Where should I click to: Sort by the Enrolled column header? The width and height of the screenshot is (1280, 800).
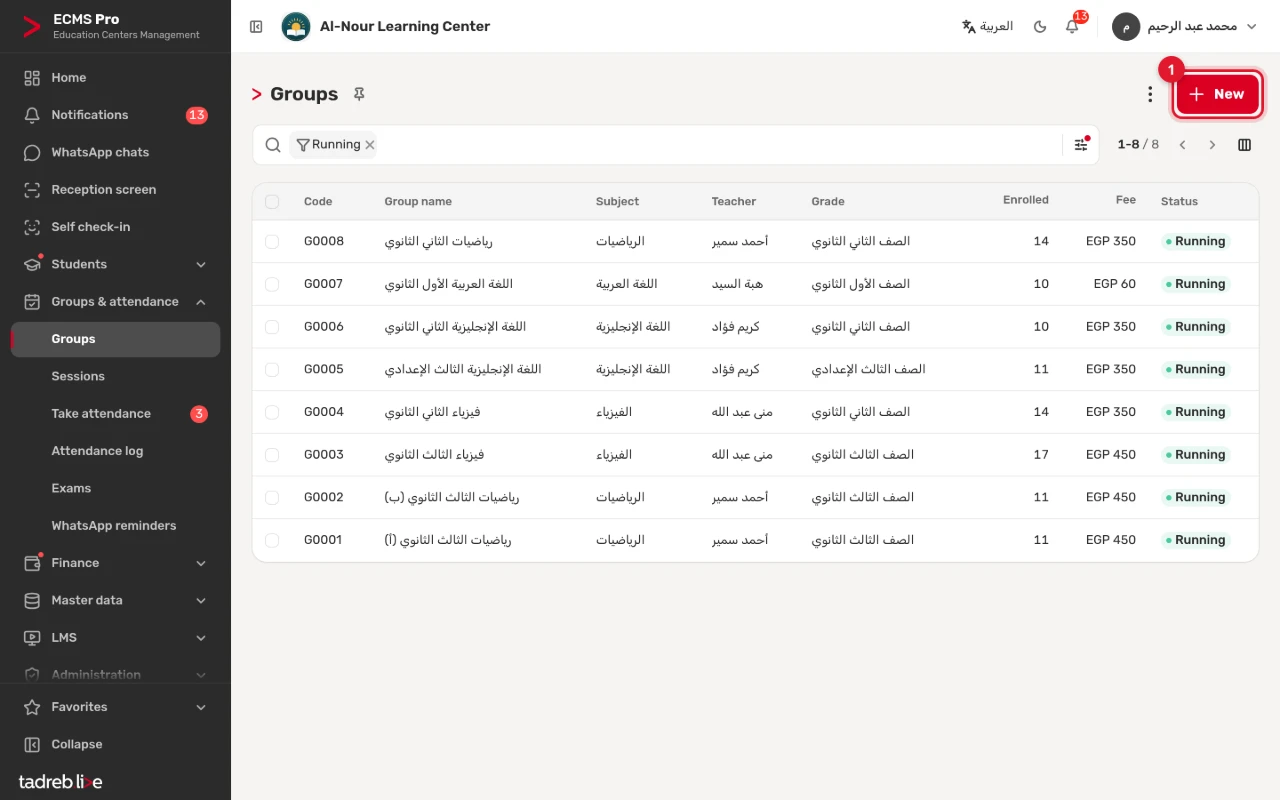pos(1025,200)
